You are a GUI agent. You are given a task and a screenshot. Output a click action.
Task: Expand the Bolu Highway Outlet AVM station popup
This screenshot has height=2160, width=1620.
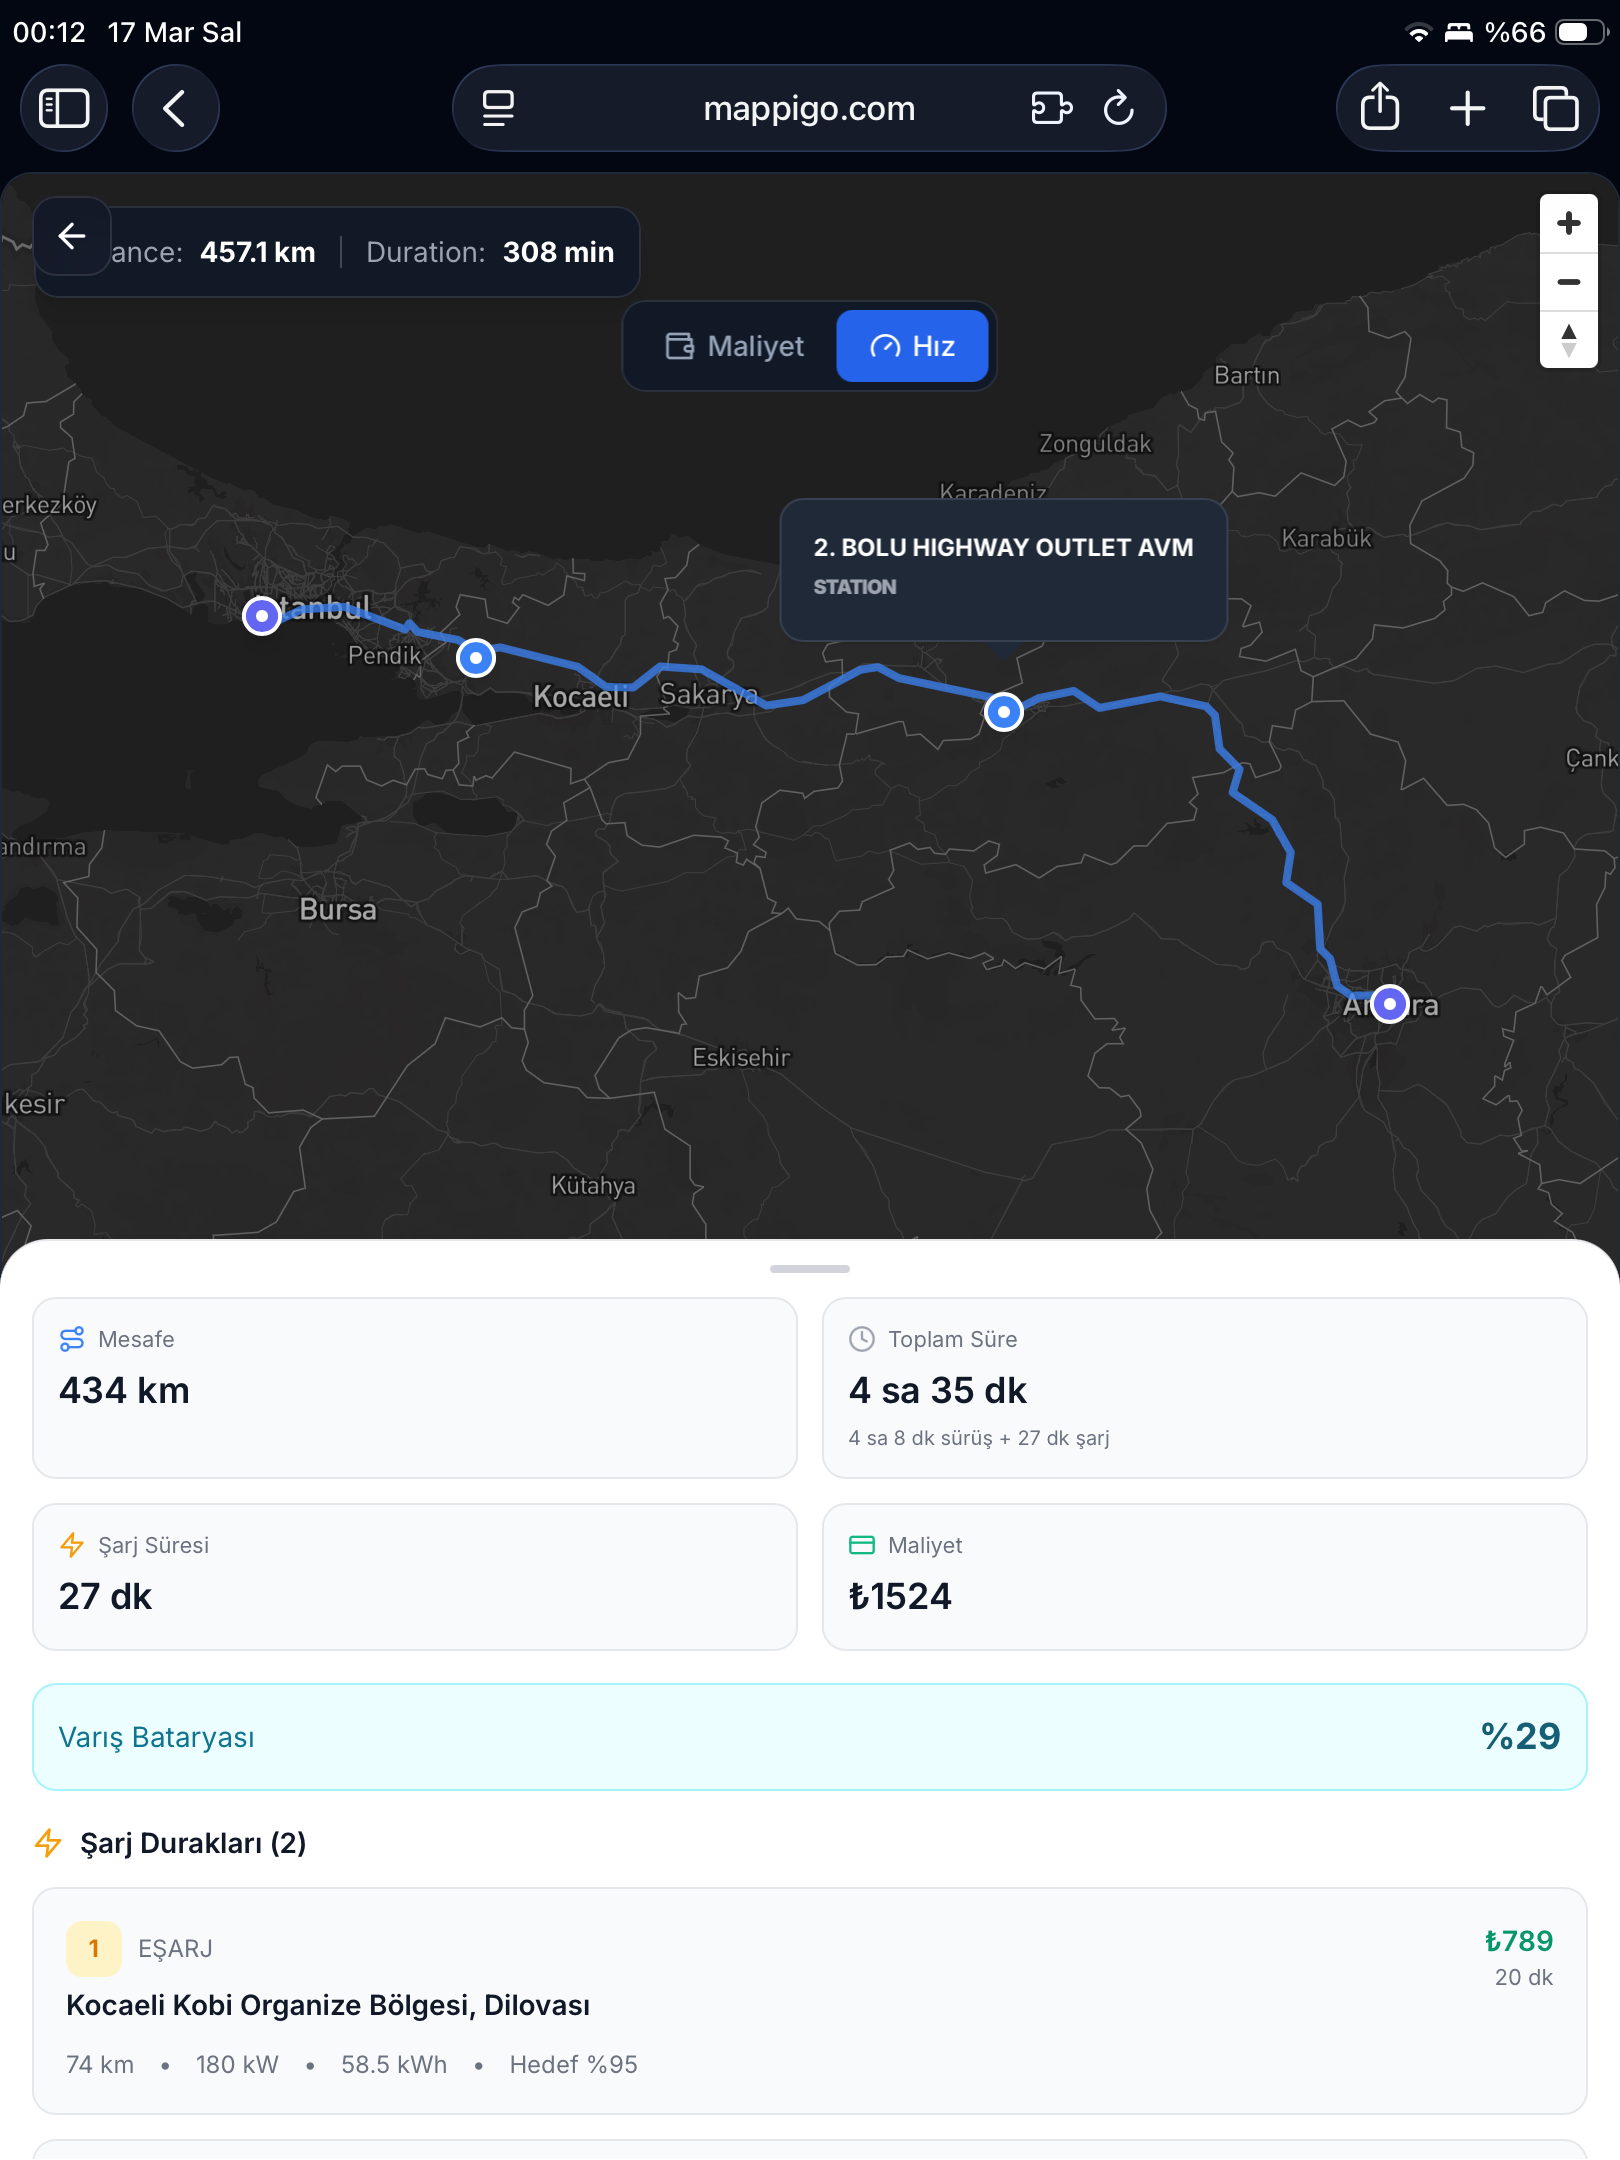(x=1004, y=568)
